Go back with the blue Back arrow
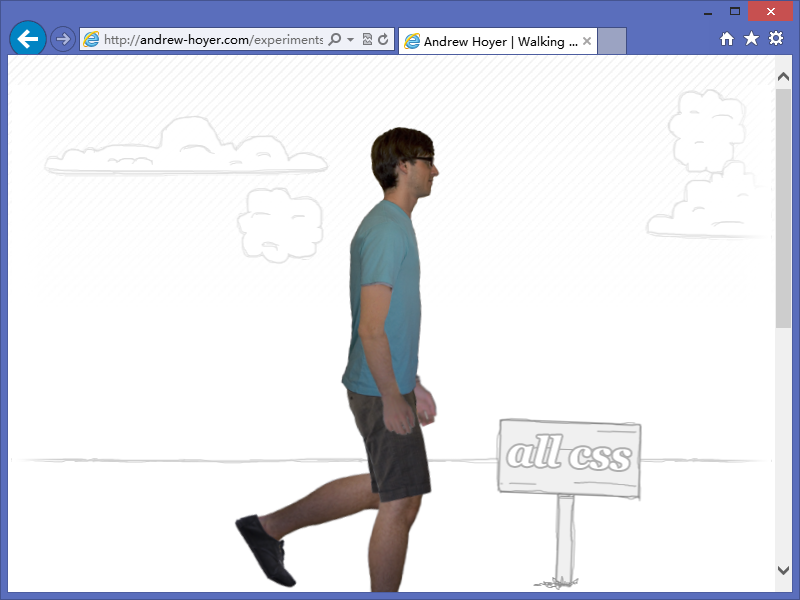Image resolution: width=800 pixels, height=600 pixels. (28, 38)
